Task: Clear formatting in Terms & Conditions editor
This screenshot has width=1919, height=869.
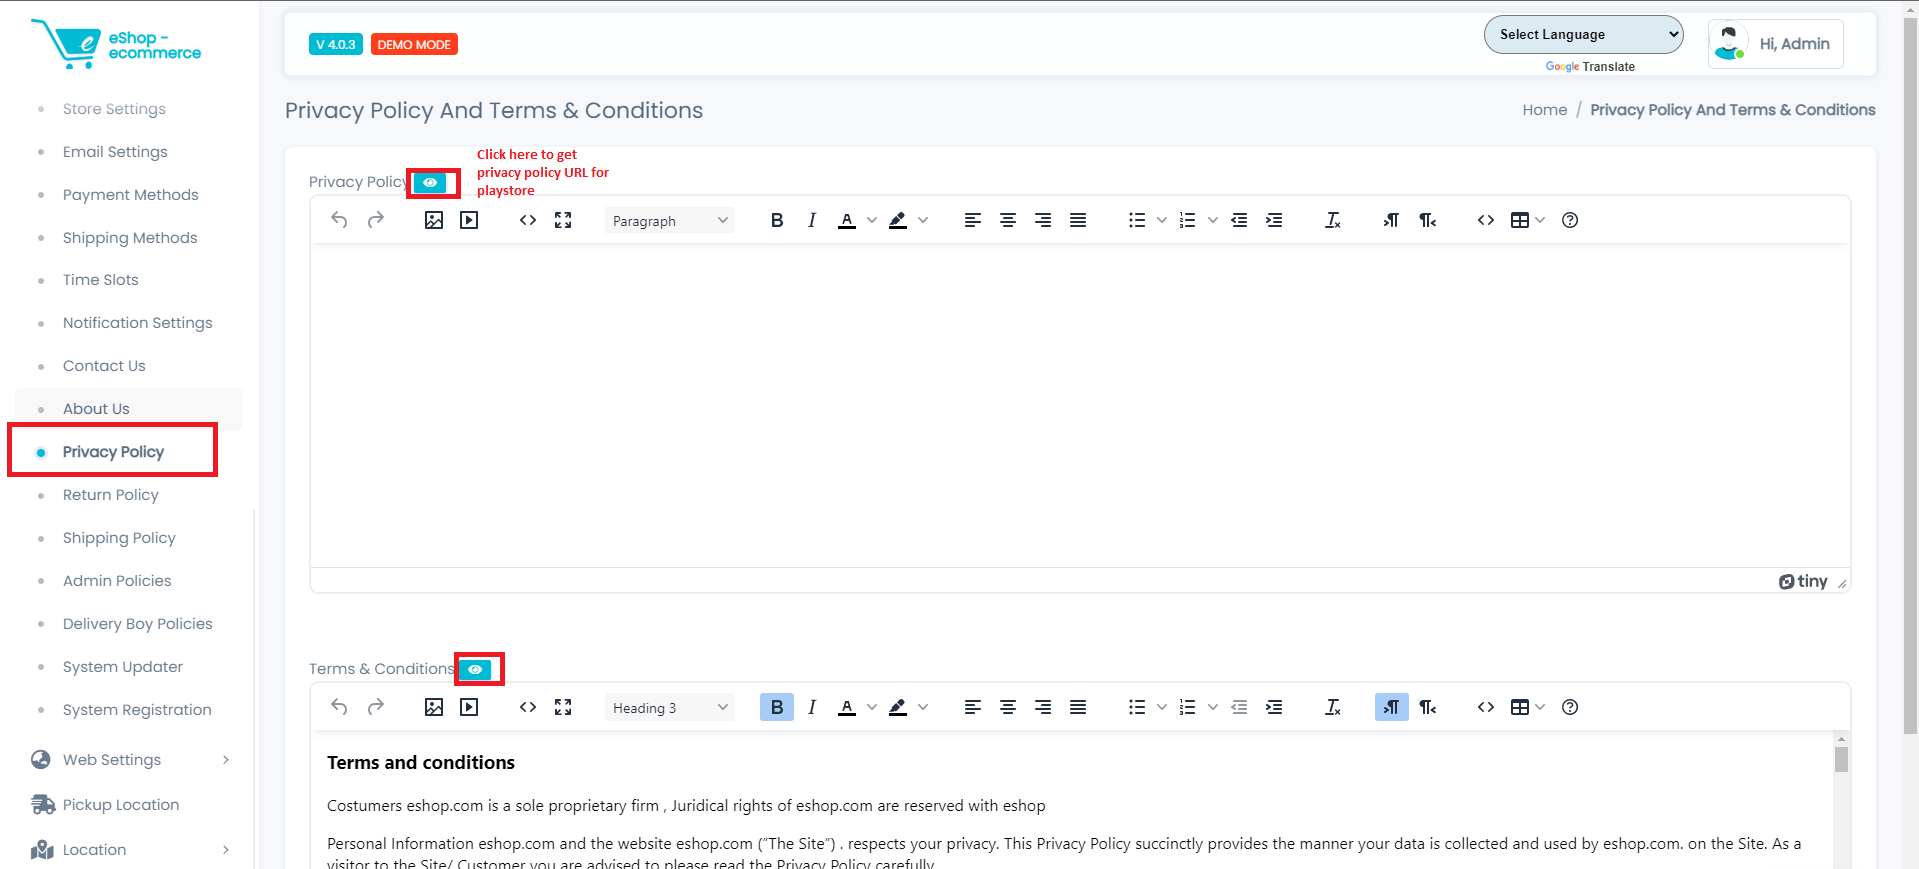Action: coord(1333,707)
